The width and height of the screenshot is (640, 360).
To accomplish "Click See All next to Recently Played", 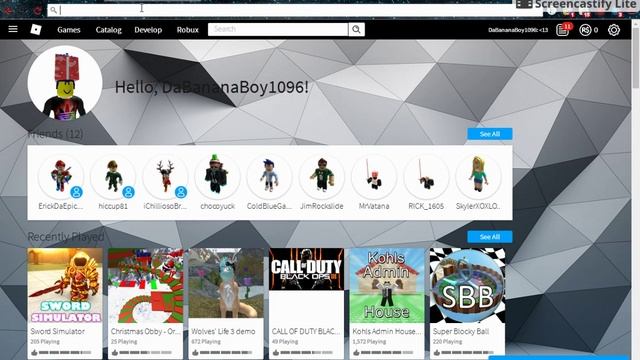I will 490,237.
